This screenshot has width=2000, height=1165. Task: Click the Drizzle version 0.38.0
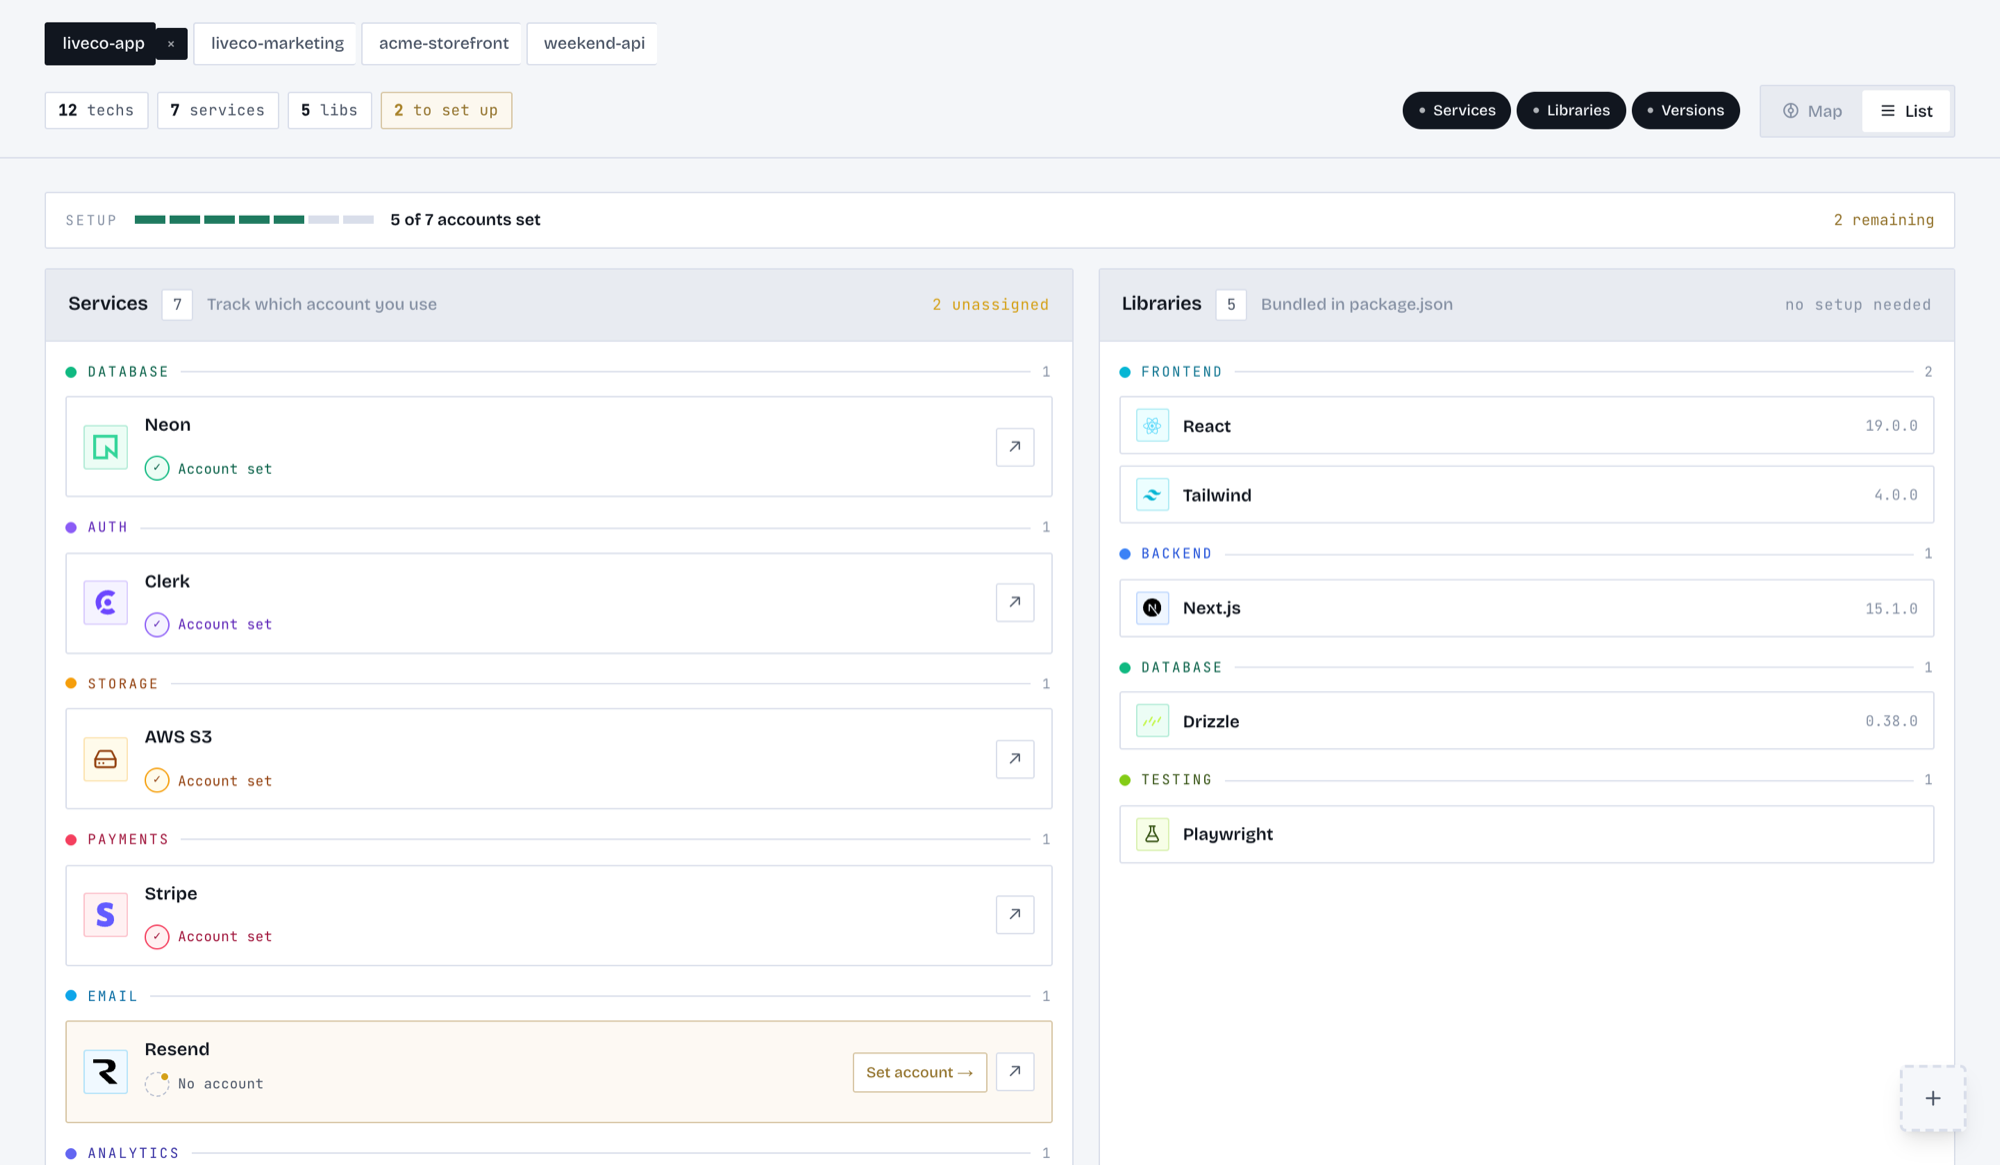pyautogui.click(x=1891, y=721)
